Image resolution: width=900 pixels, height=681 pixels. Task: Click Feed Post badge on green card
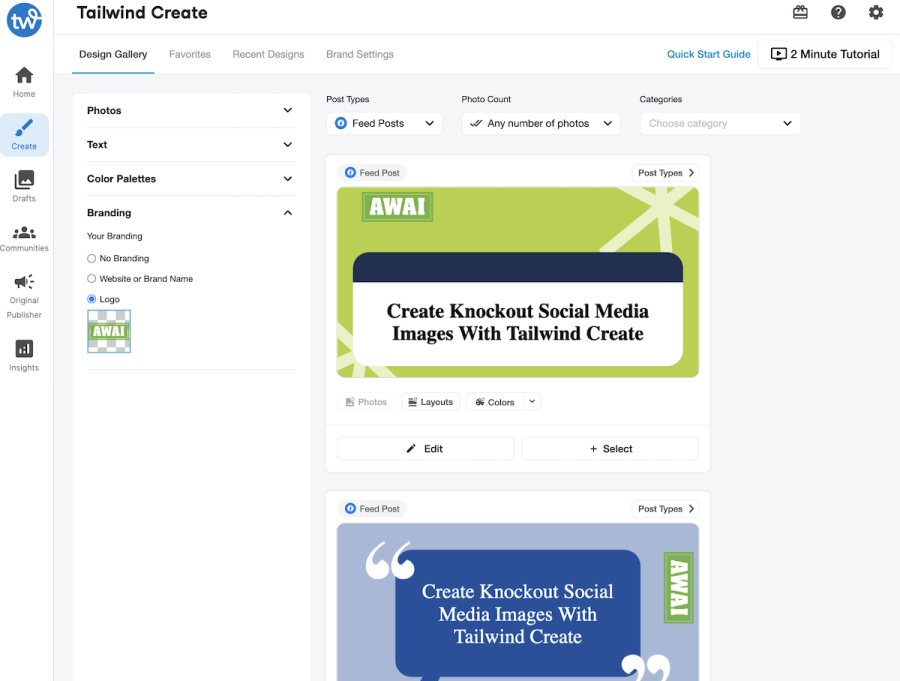pyautogui.click(x=372, y=173)
